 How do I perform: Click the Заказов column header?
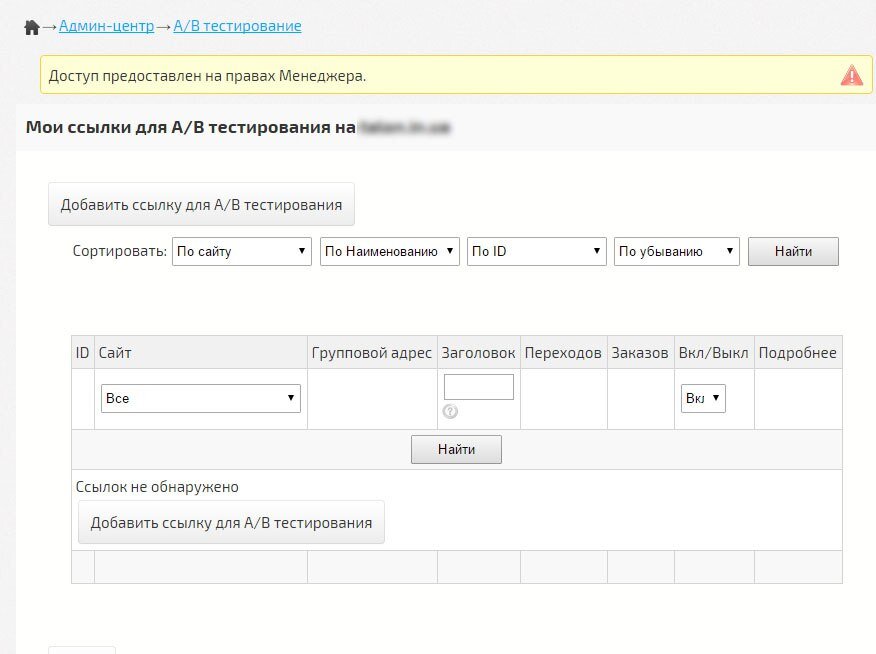click(640, 353)
